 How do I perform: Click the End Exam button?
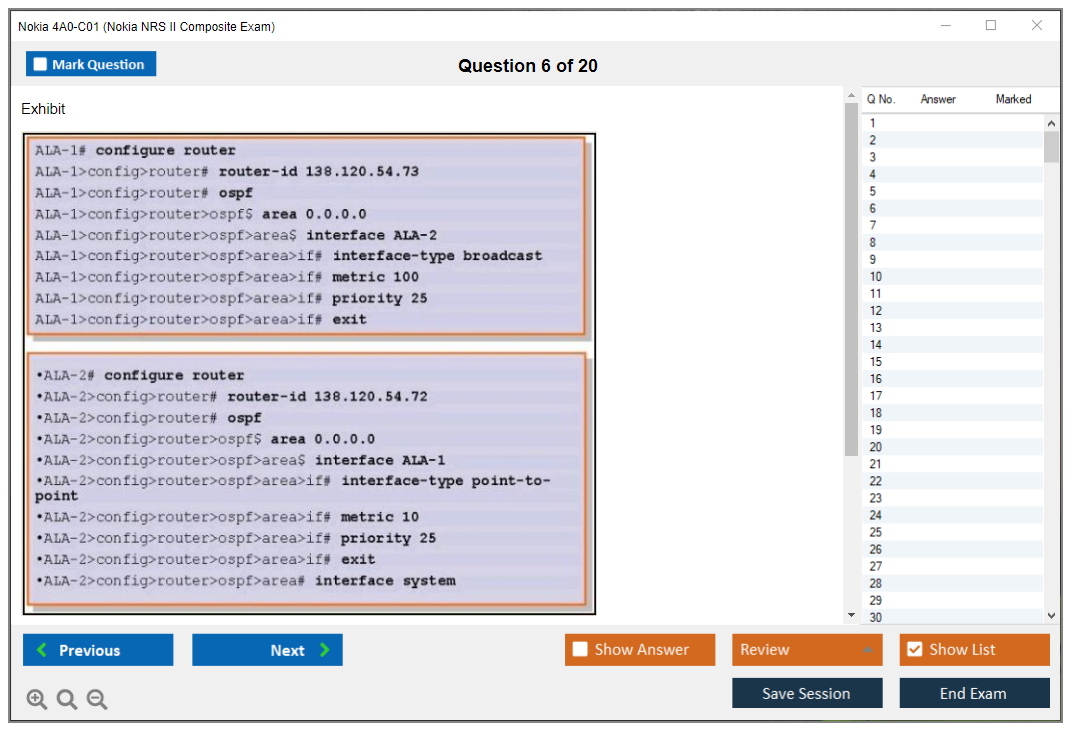point(974,693)
